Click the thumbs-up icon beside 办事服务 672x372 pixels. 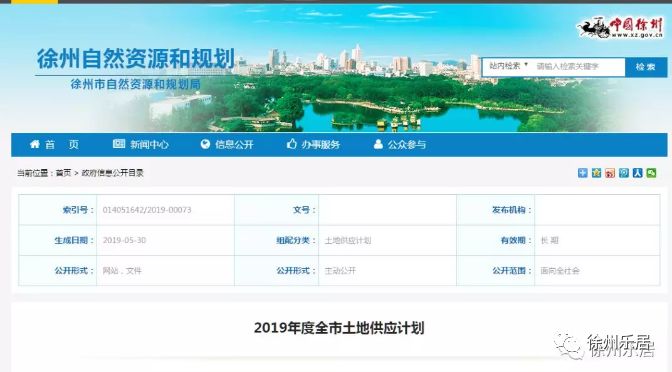(x=292, y=144)
